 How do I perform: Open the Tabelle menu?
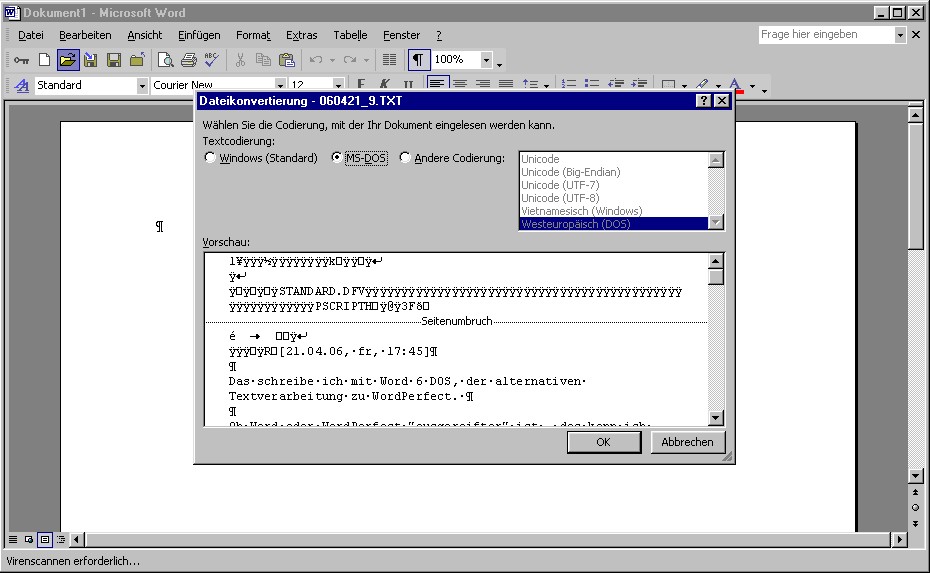(350, 36)
